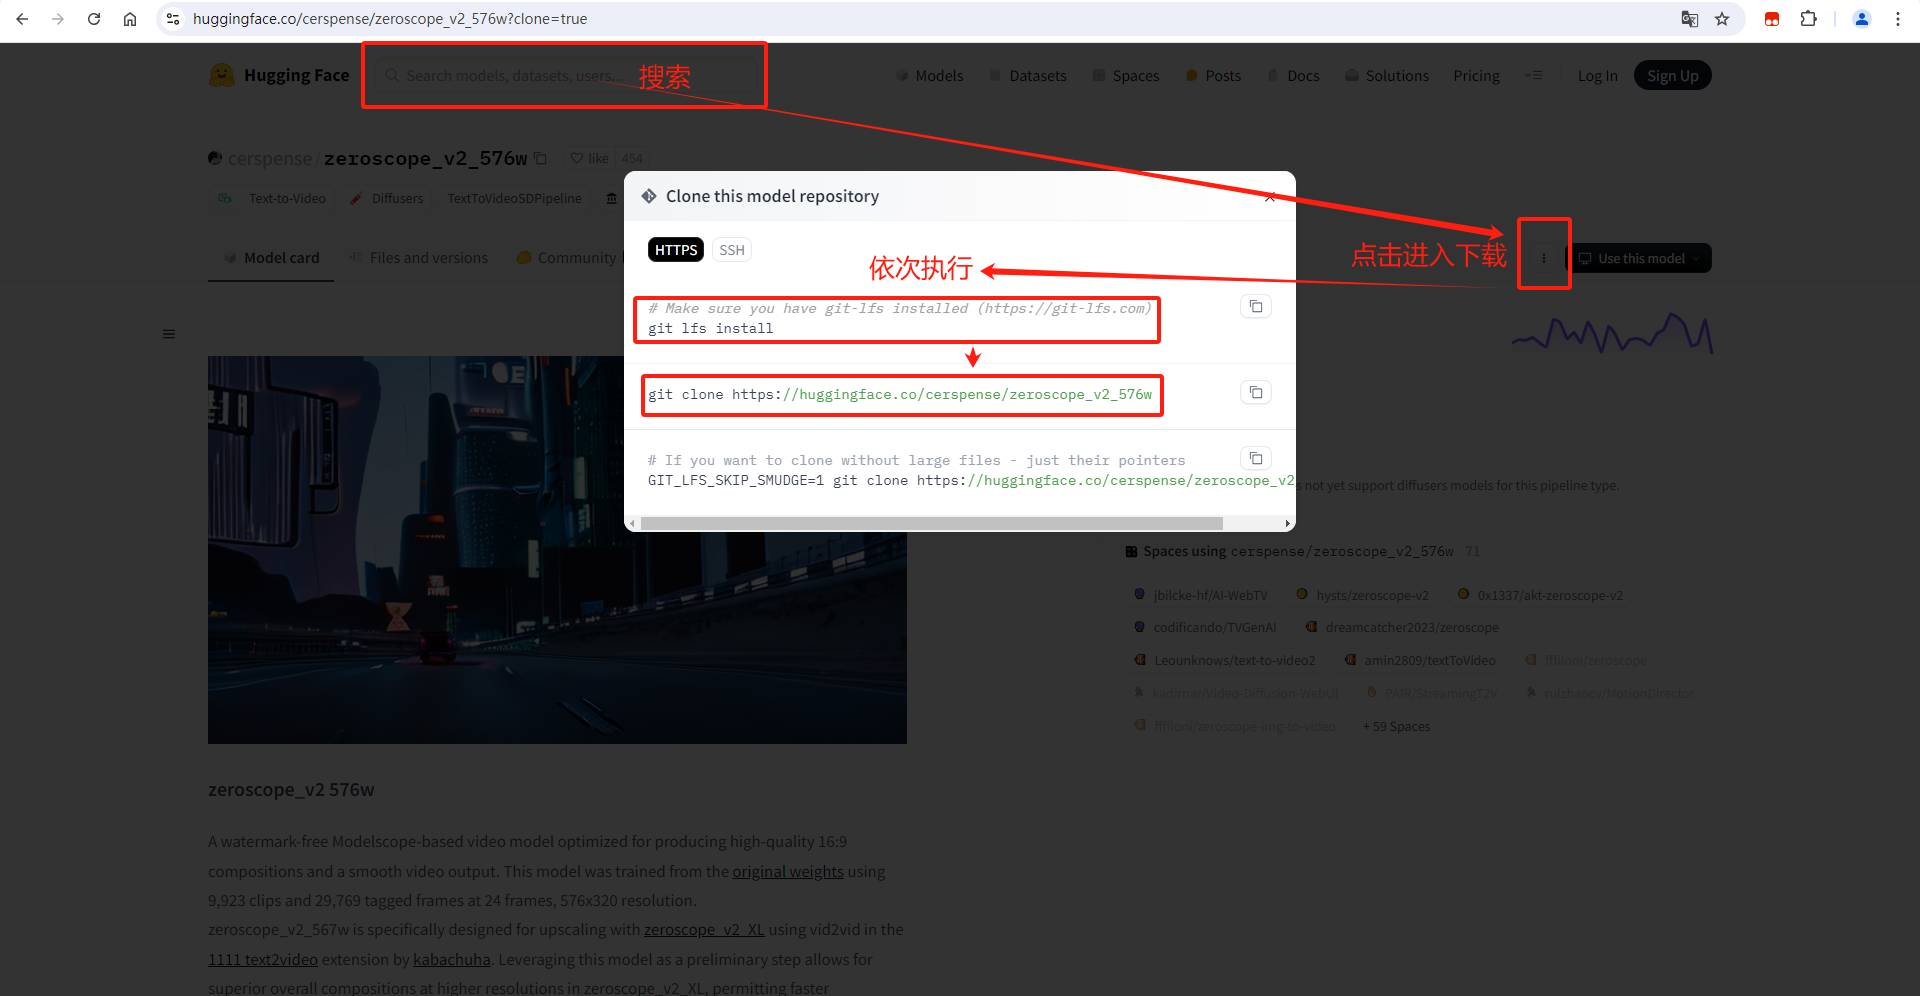Open Docs in the top navigation
Image resolution: width=1920 pixels, height=996 pixels.
[1293, 76]
